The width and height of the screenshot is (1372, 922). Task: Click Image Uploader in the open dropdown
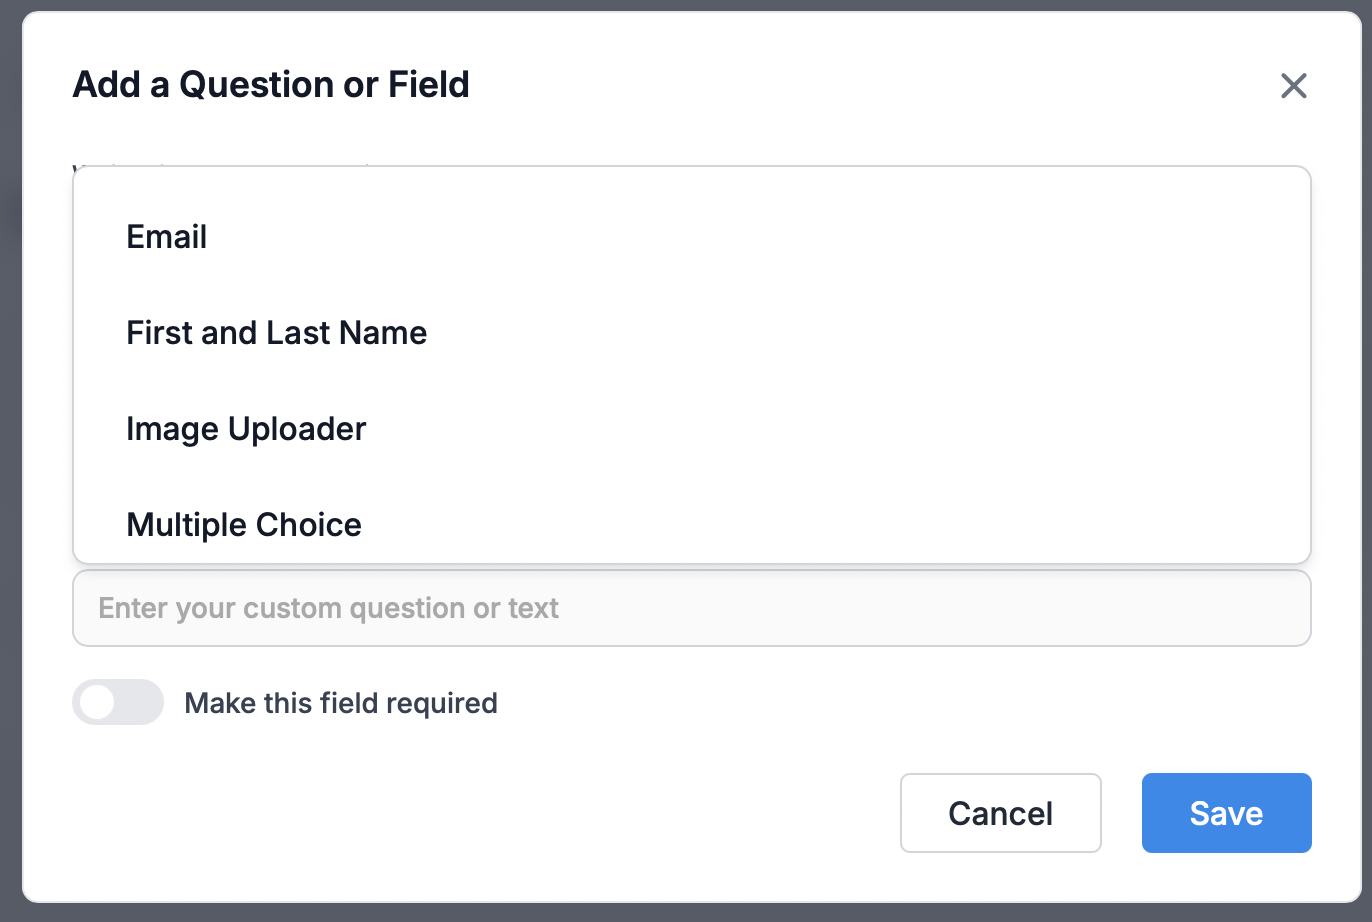(246, 429)
